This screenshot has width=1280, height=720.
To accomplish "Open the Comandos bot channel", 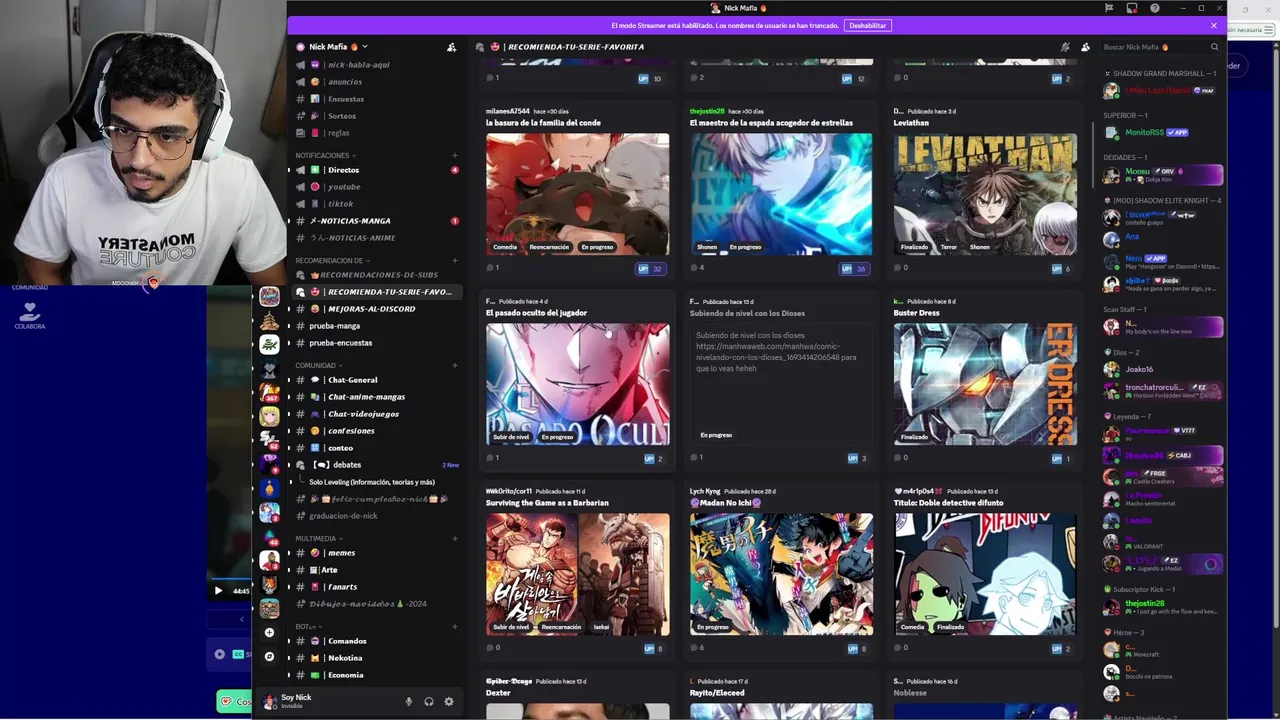I will pos(375,641).
